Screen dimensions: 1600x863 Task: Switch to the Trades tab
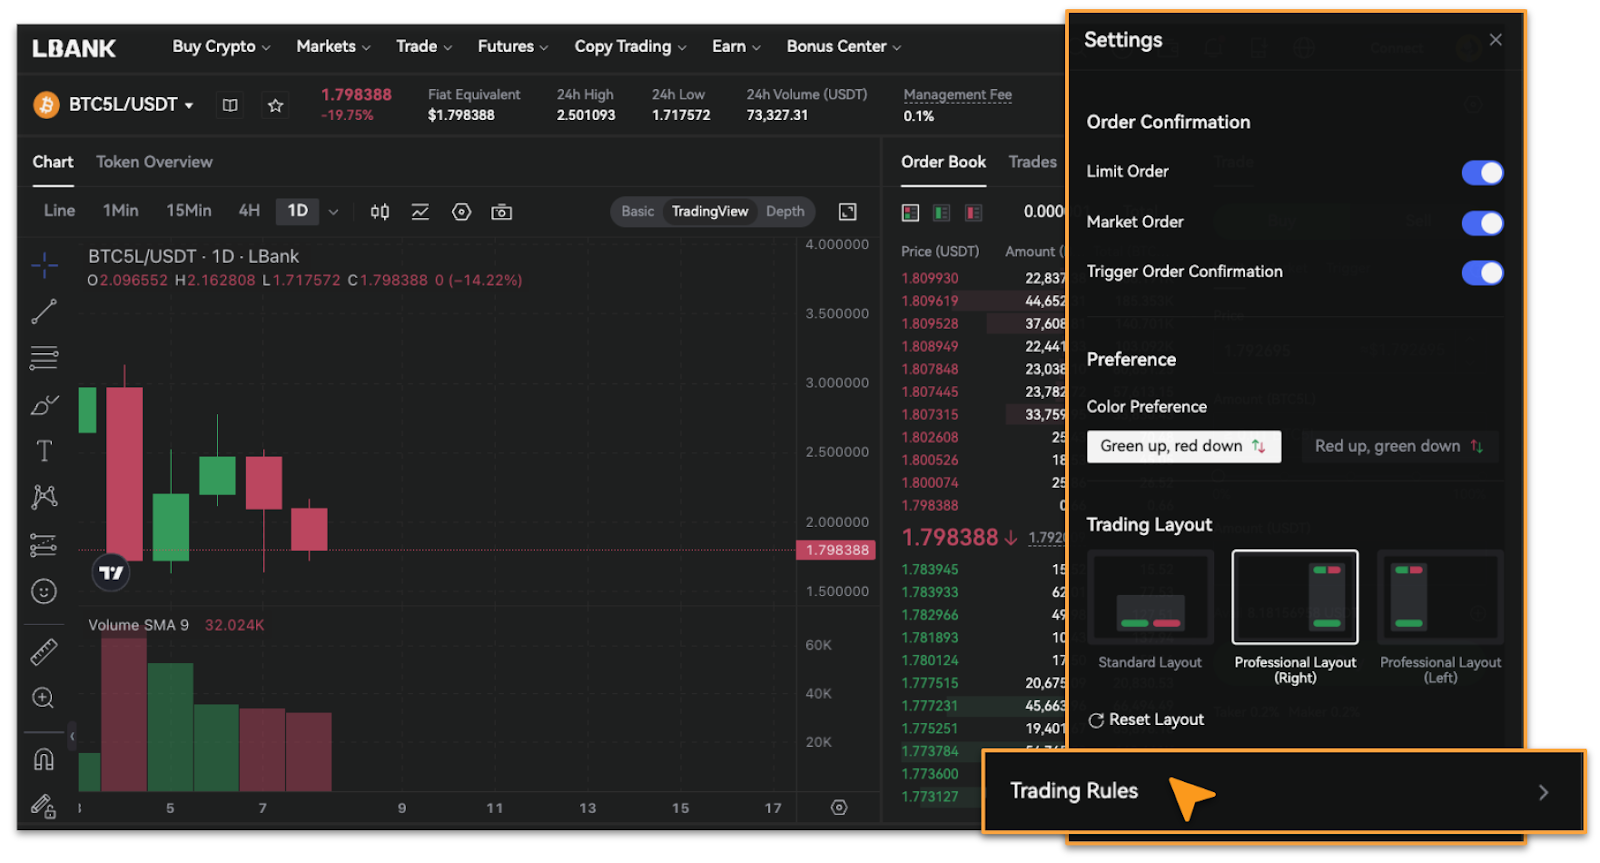coord(1032,162)
